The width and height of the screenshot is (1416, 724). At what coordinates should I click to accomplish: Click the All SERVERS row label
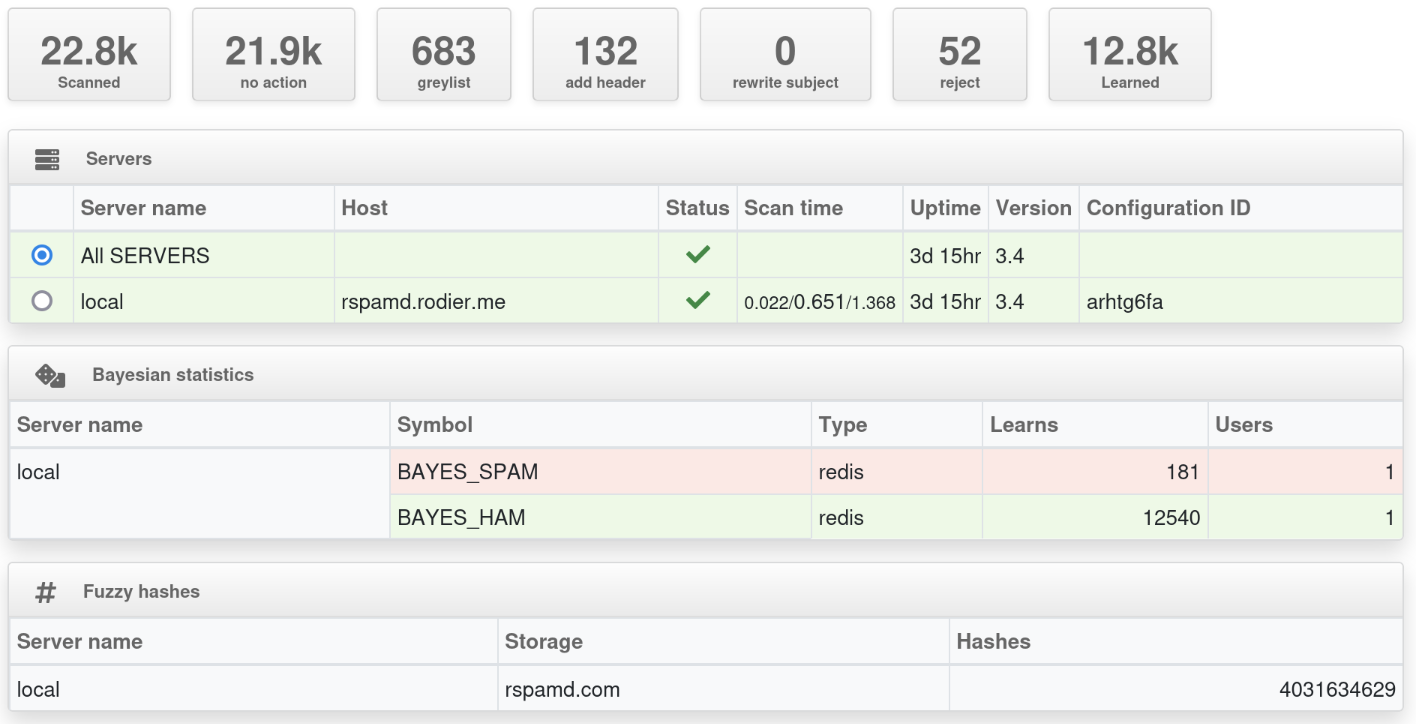(145, 256)
